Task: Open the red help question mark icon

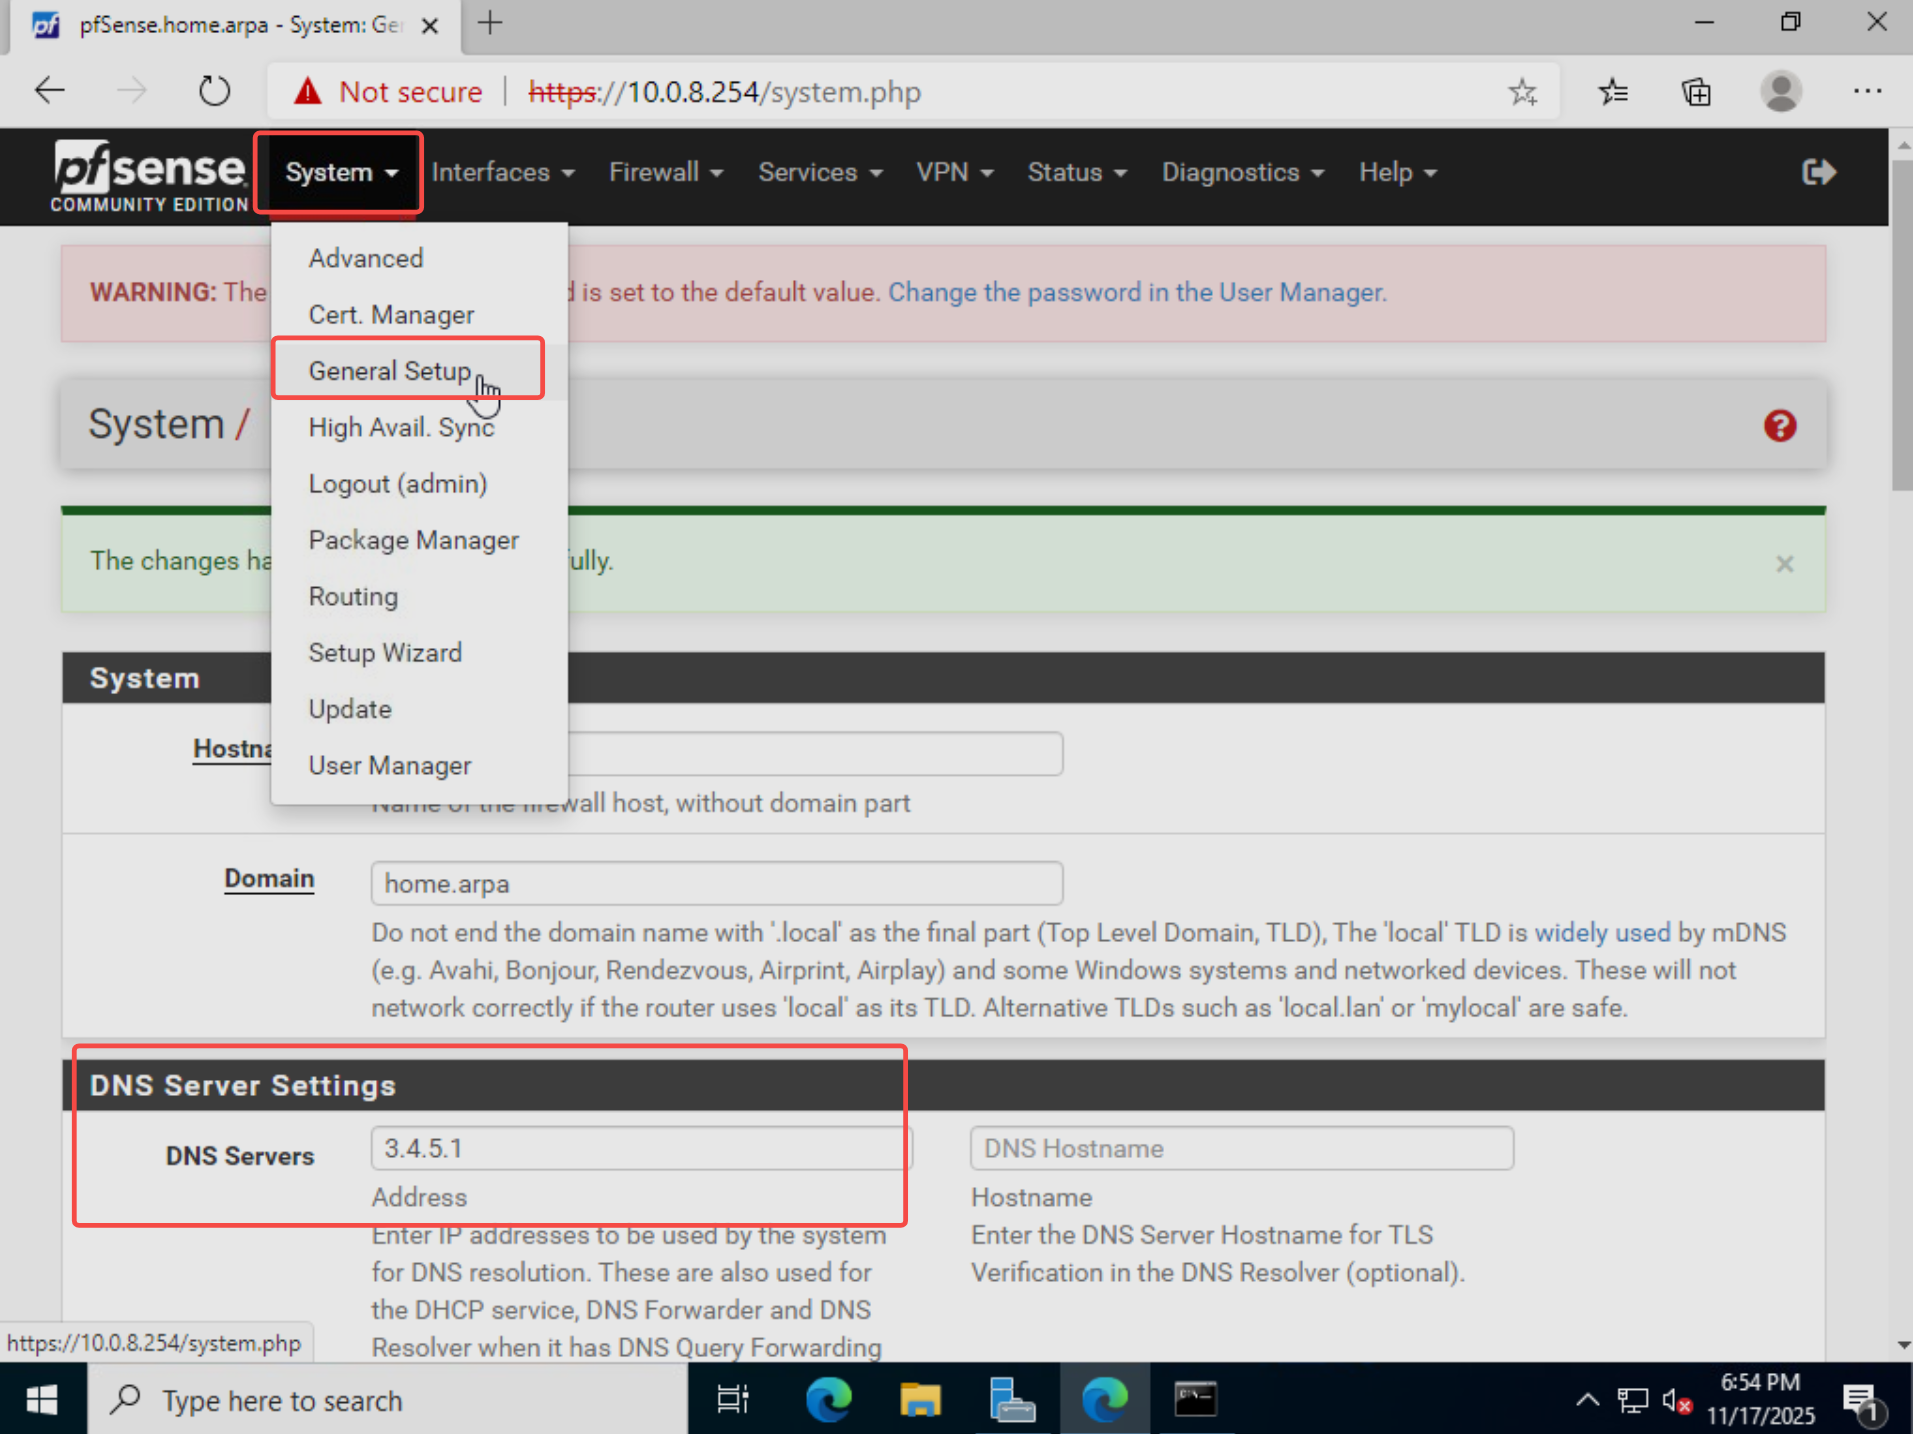Action: tap(1780, 426)
